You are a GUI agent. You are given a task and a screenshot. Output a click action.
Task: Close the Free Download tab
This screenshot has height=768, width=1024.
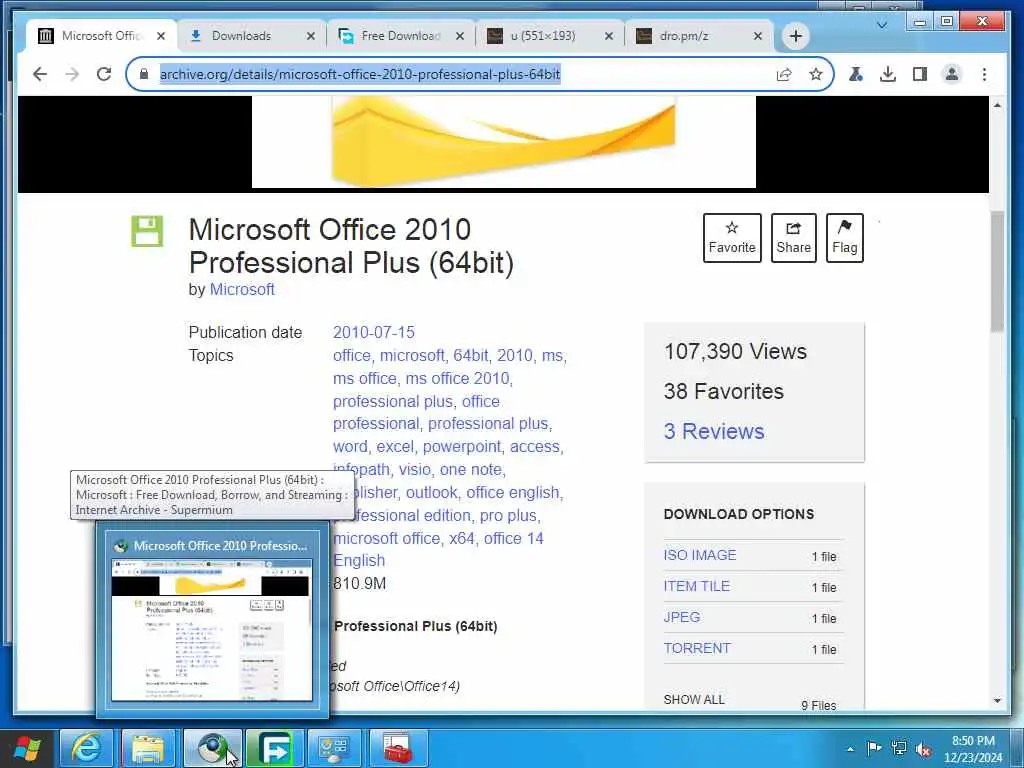point(460,36)
